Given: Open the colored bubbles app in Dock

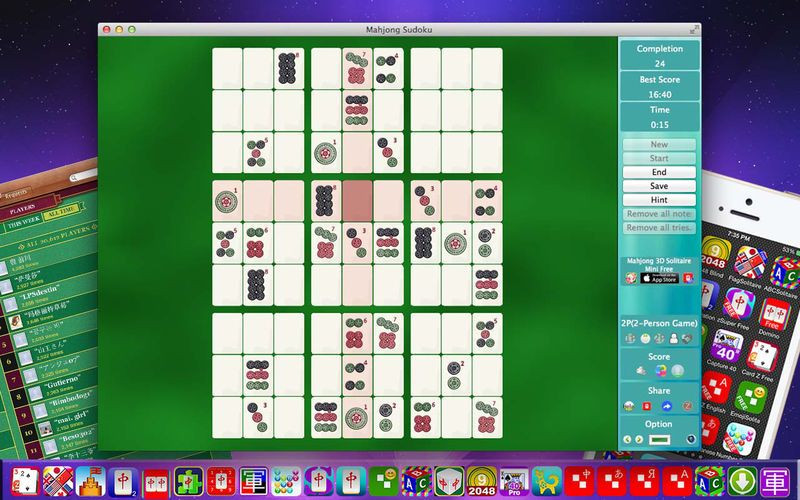Looking at the screenshot, I should click(x=286, y=481).
